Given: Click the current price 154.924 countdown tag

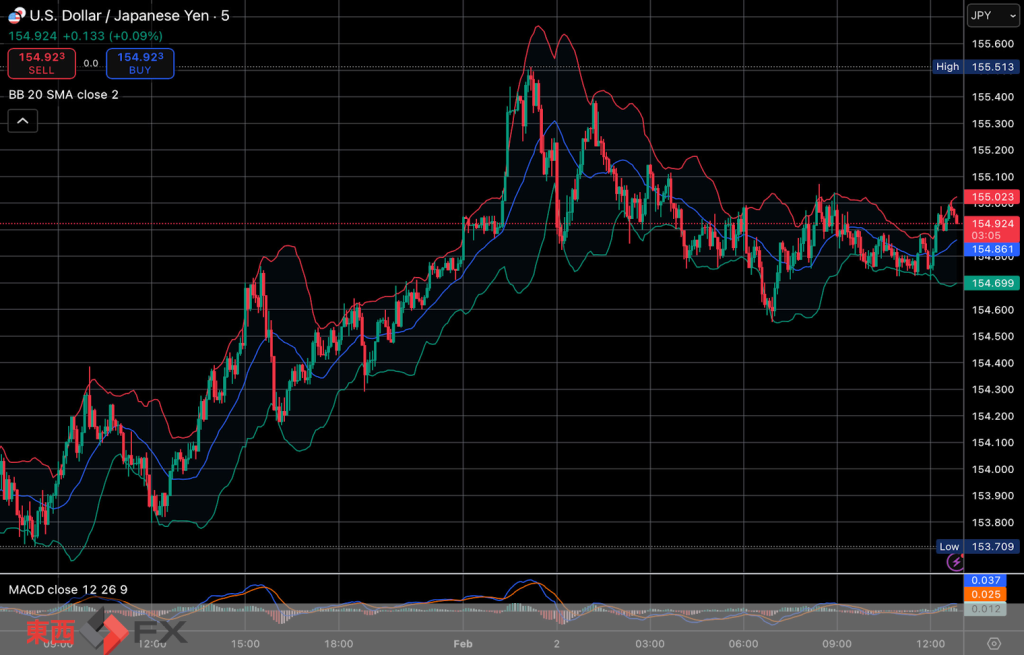Looking at the screenshot, I should [992, 229].
